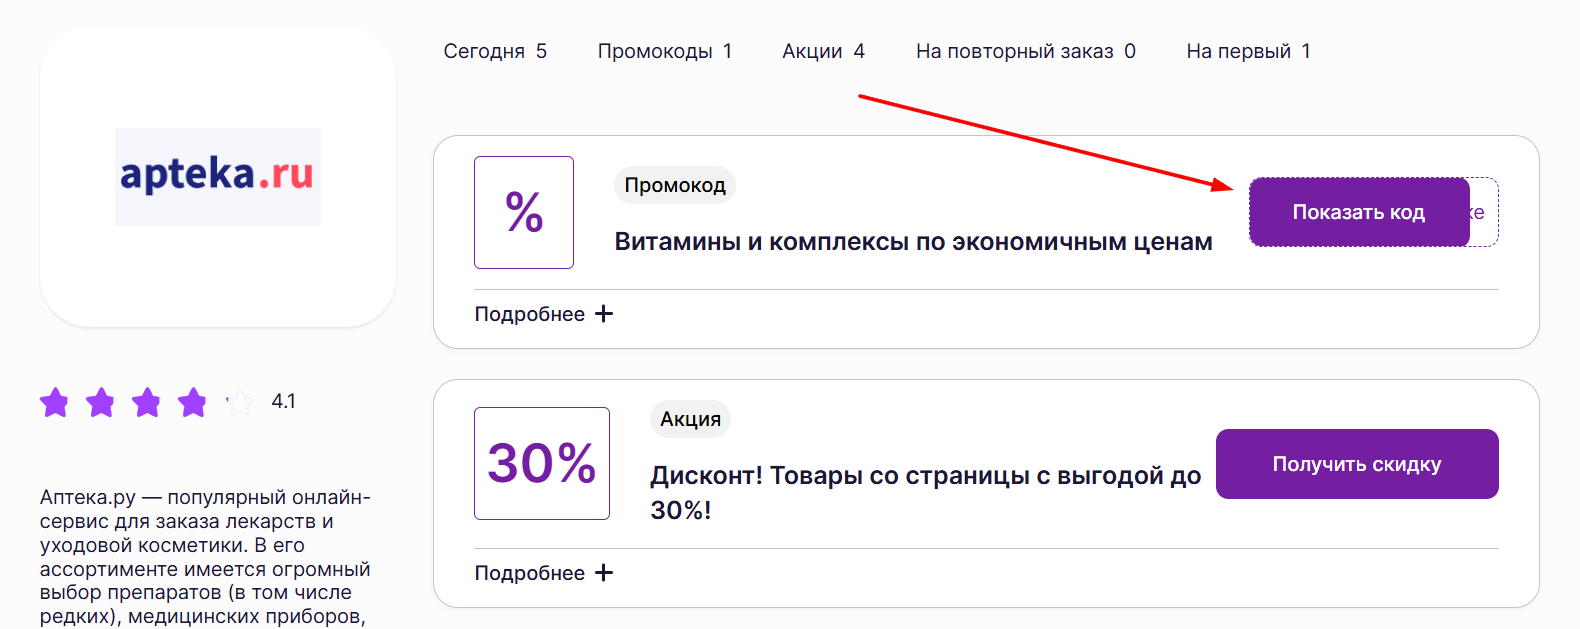
Task: Click the percent discount icon on first offer
Action: [523, 212]
